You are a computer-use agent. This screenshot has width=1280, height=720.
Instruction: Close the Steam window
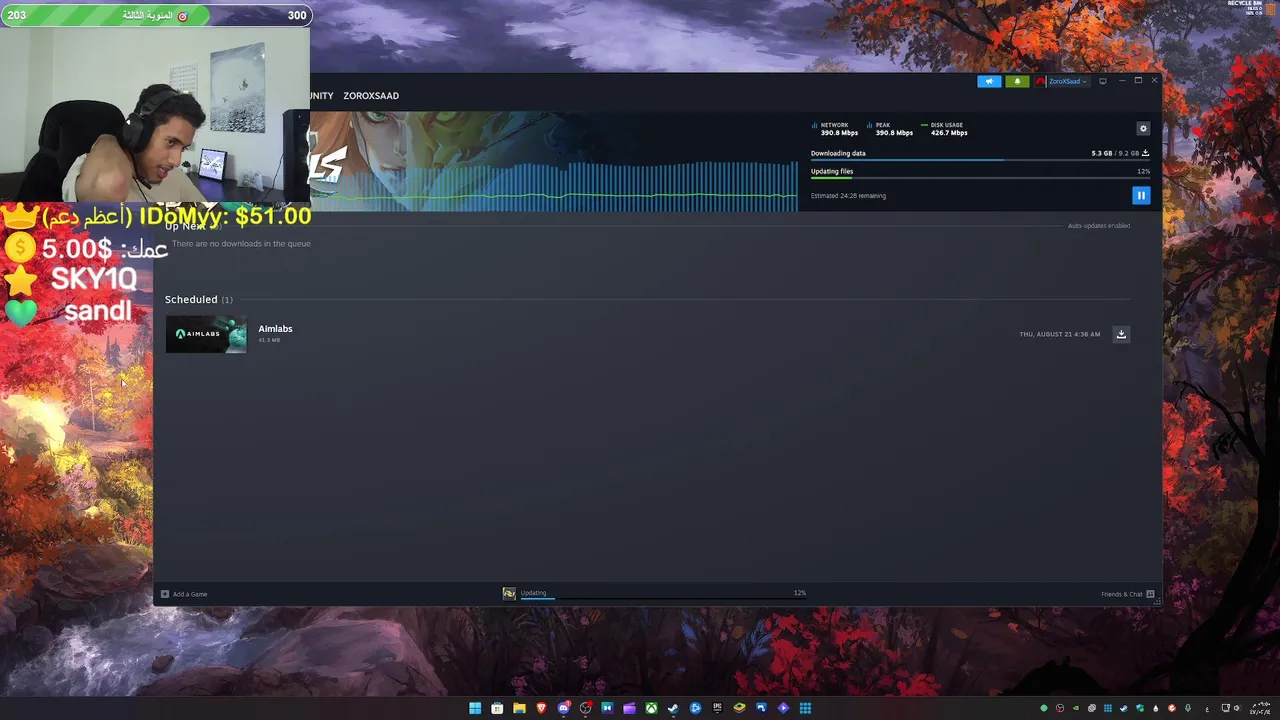click(x=1154, y=81)
